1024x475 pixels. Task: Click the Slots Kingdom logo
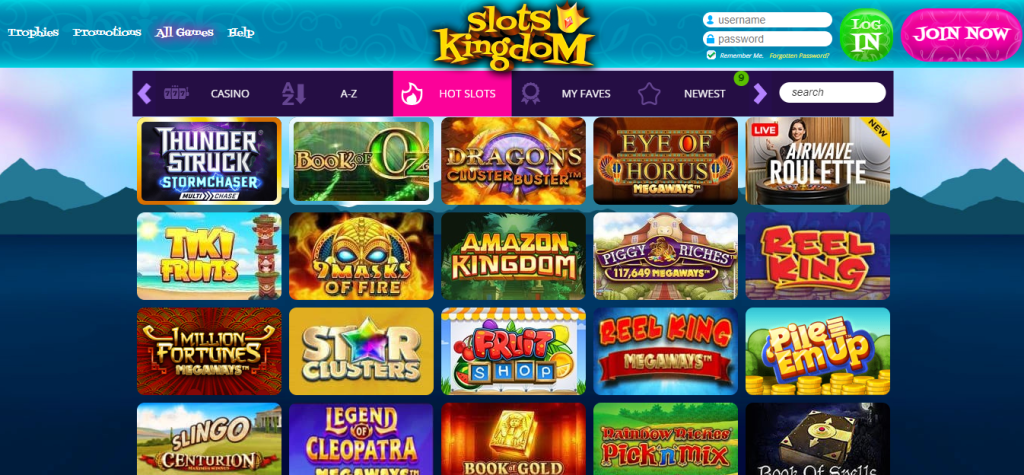click(x=513, y=36)
